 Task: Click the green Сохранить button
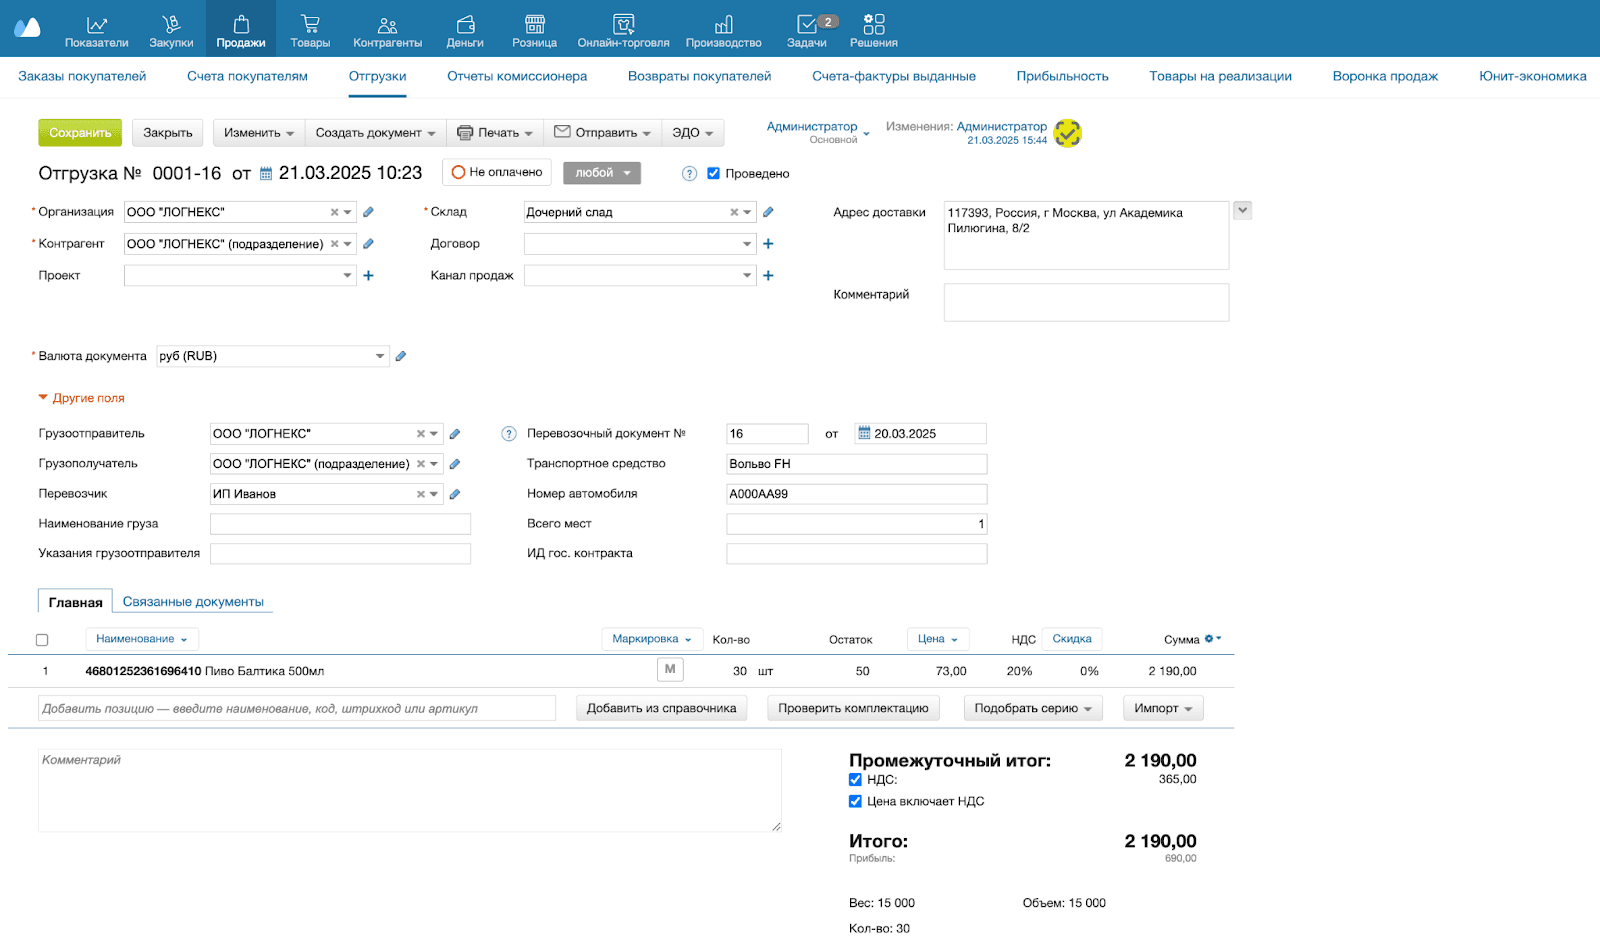pyautogui.click(x=80, y=133)
